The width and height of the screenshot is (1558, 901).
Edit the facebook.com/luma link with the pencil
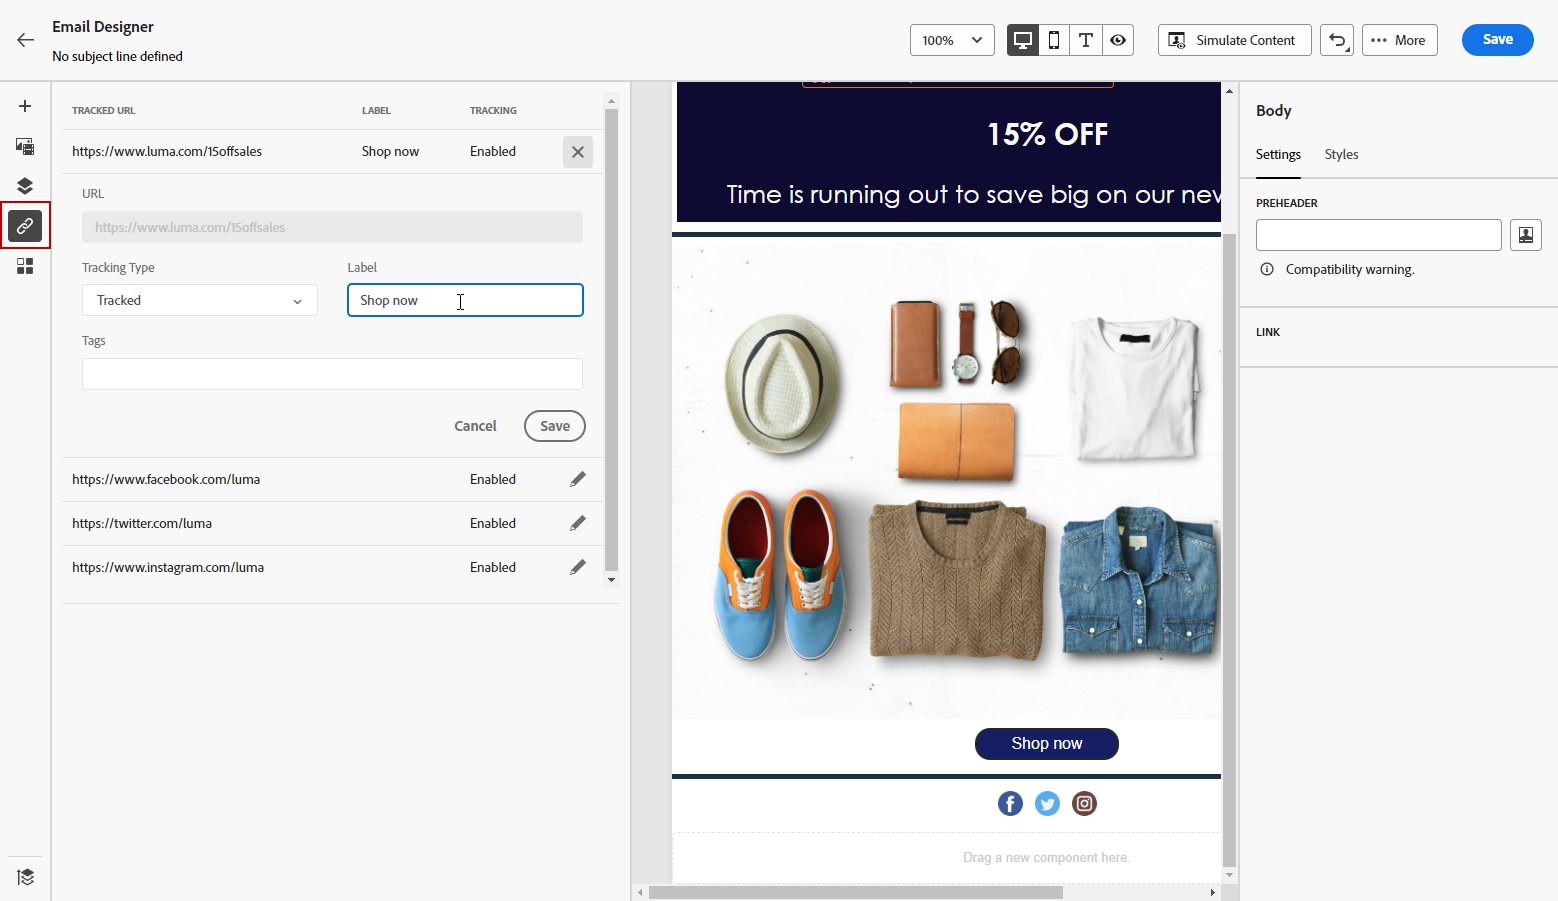(x=577, y=480)
